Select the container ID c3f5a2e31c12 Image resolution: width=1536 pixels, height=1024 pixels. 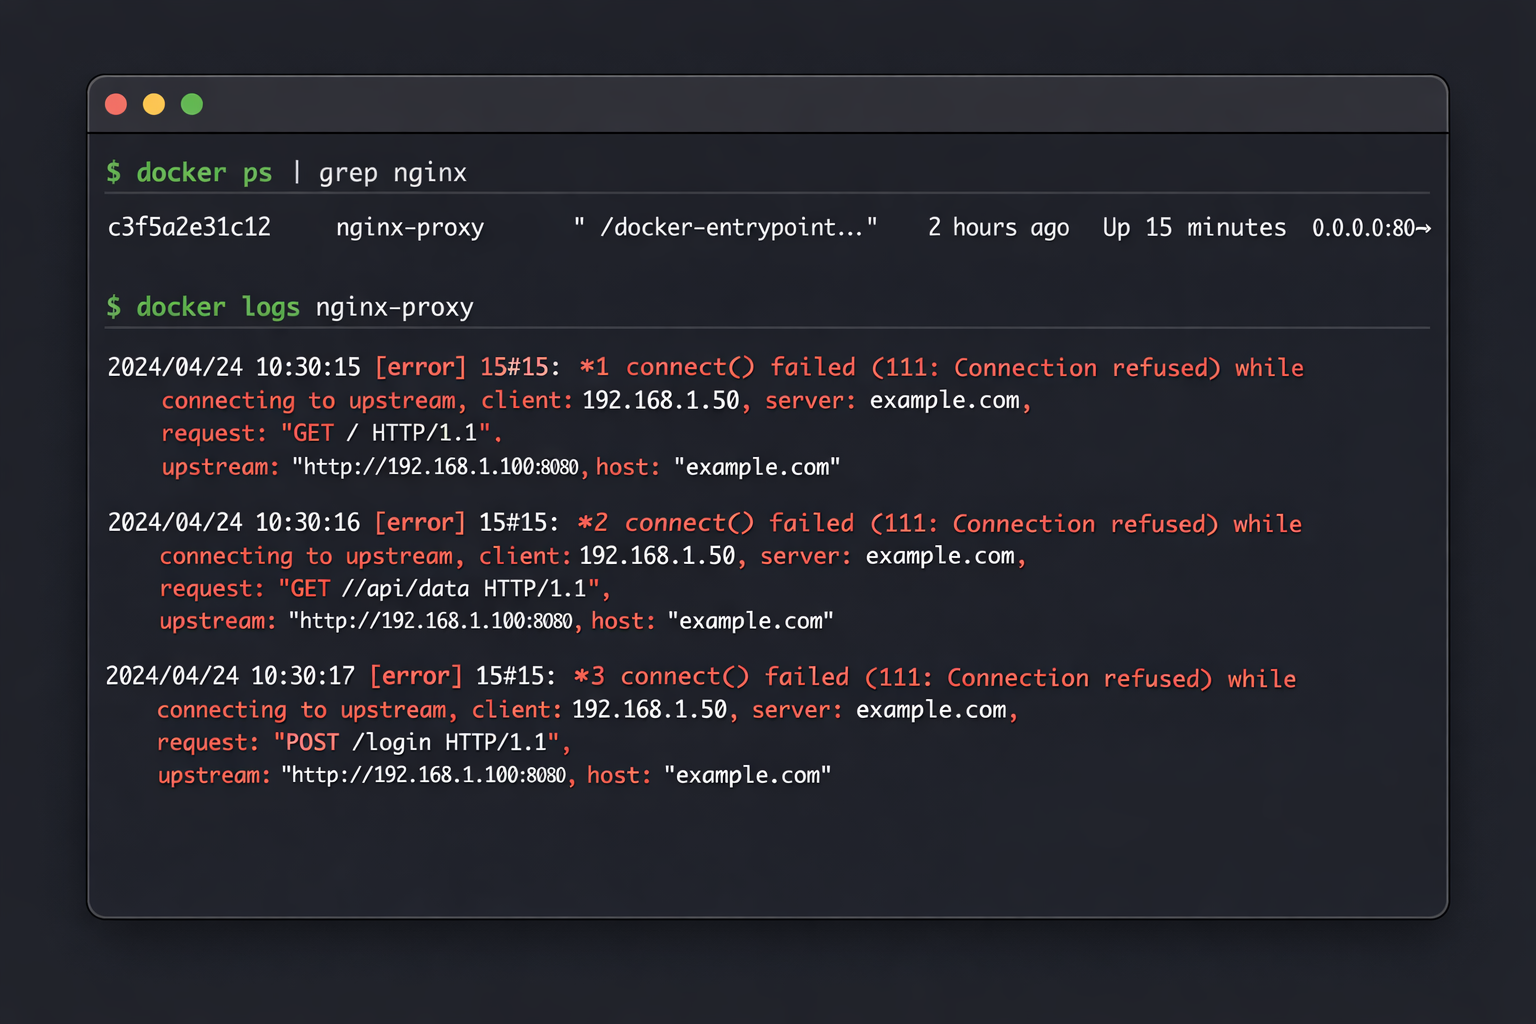pyautogui.click(x=189, y=227)
